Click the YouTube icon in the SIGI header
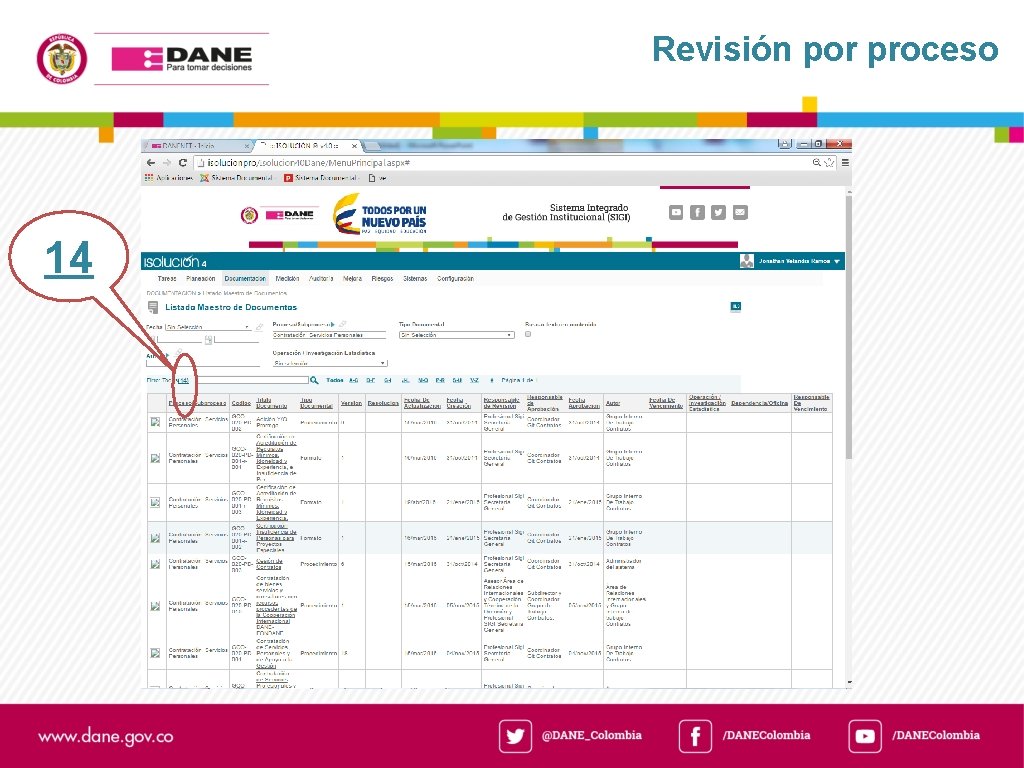Image resolution: width=1024 pixels, height=768 pixels. tap(676, 212)
